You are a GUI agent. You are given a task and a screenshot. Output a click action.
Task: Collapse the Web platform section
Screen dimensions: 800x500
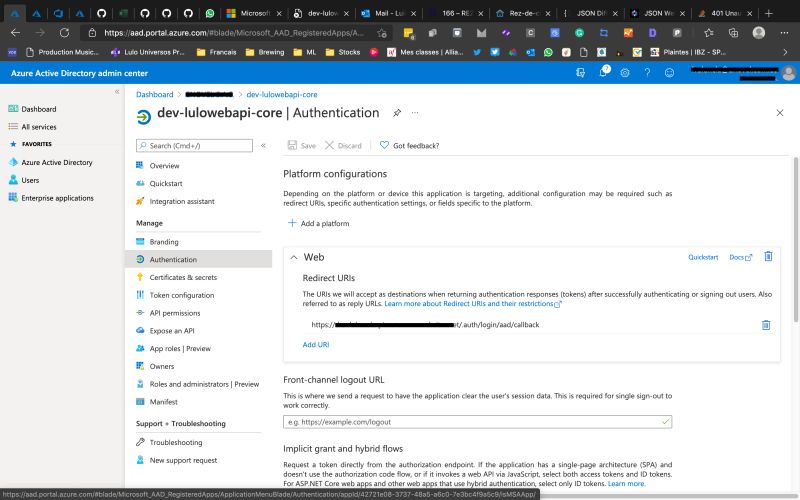pyautogui.click(x=294, y=257)
